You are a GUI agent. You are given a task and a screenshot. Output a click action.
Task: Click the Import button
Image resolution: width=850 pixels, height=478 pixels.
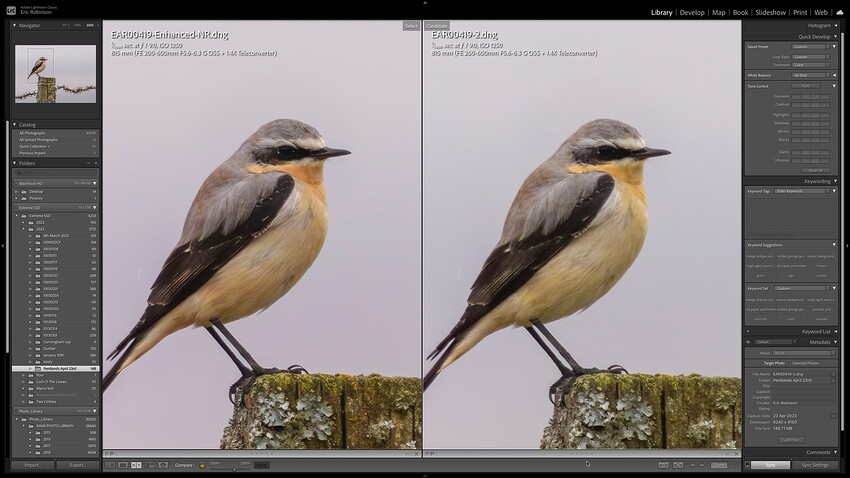tap(32, 465)
